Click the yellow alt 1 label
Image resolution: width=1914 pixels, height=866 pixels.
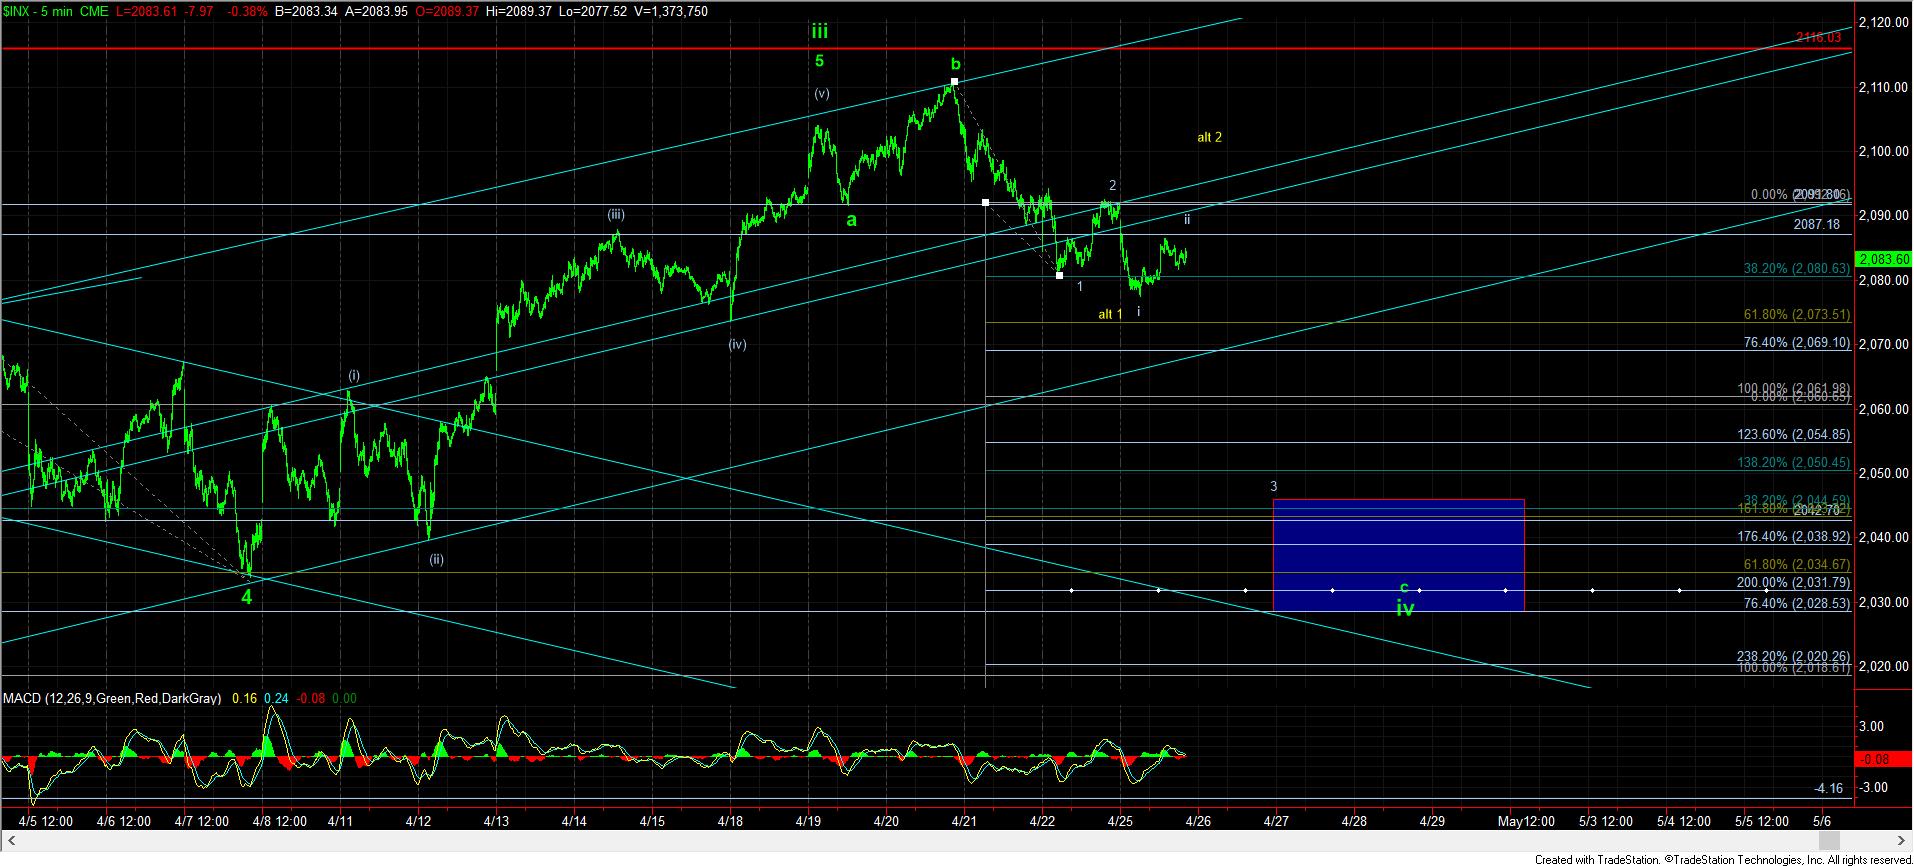(1110, 314)
